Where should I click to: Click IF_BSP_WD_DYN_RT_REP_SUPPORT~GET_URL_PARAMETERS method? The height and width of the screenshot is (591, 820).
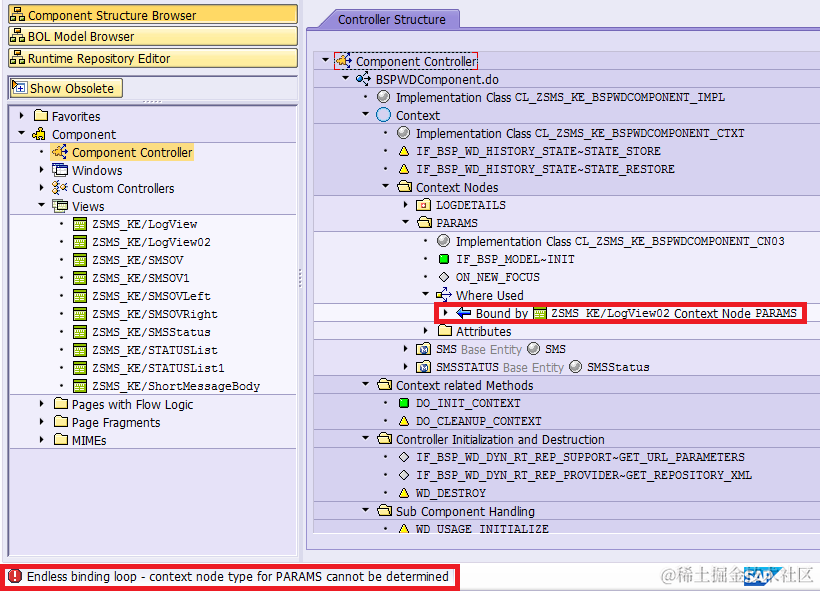(x=580, y=457)
